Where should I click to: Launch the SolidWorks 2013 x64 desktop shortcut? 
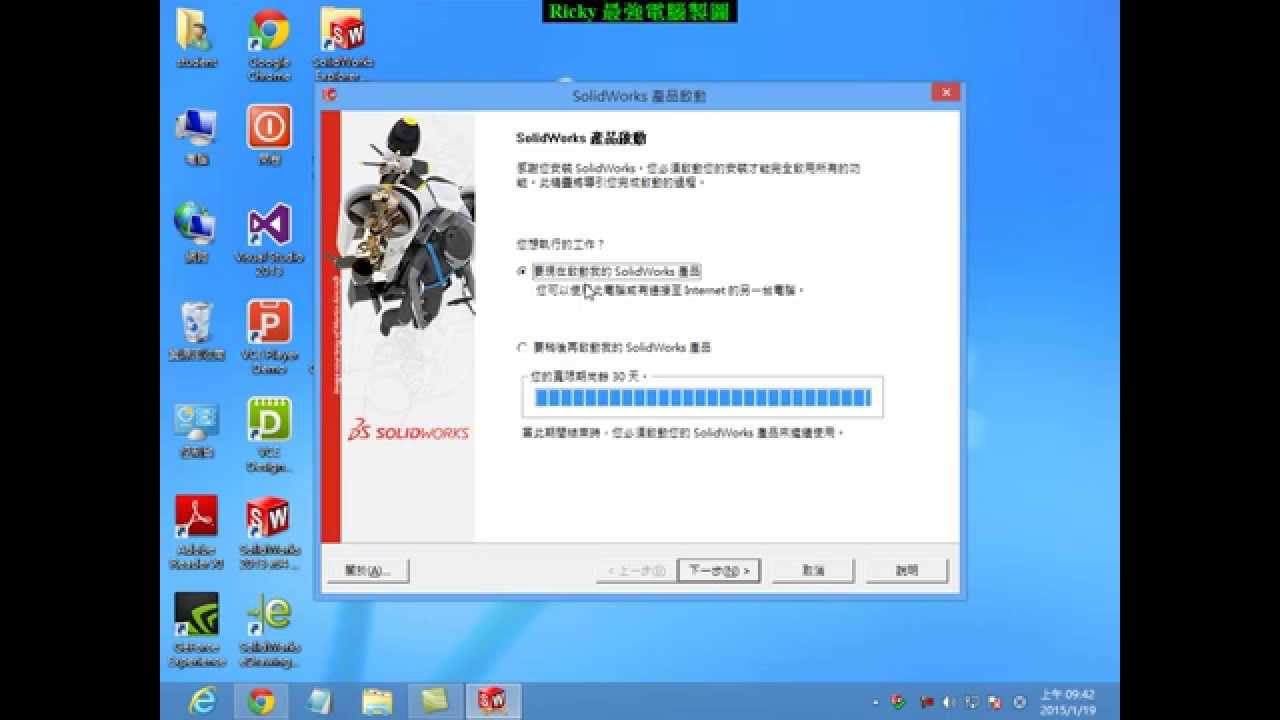point(269,532)
